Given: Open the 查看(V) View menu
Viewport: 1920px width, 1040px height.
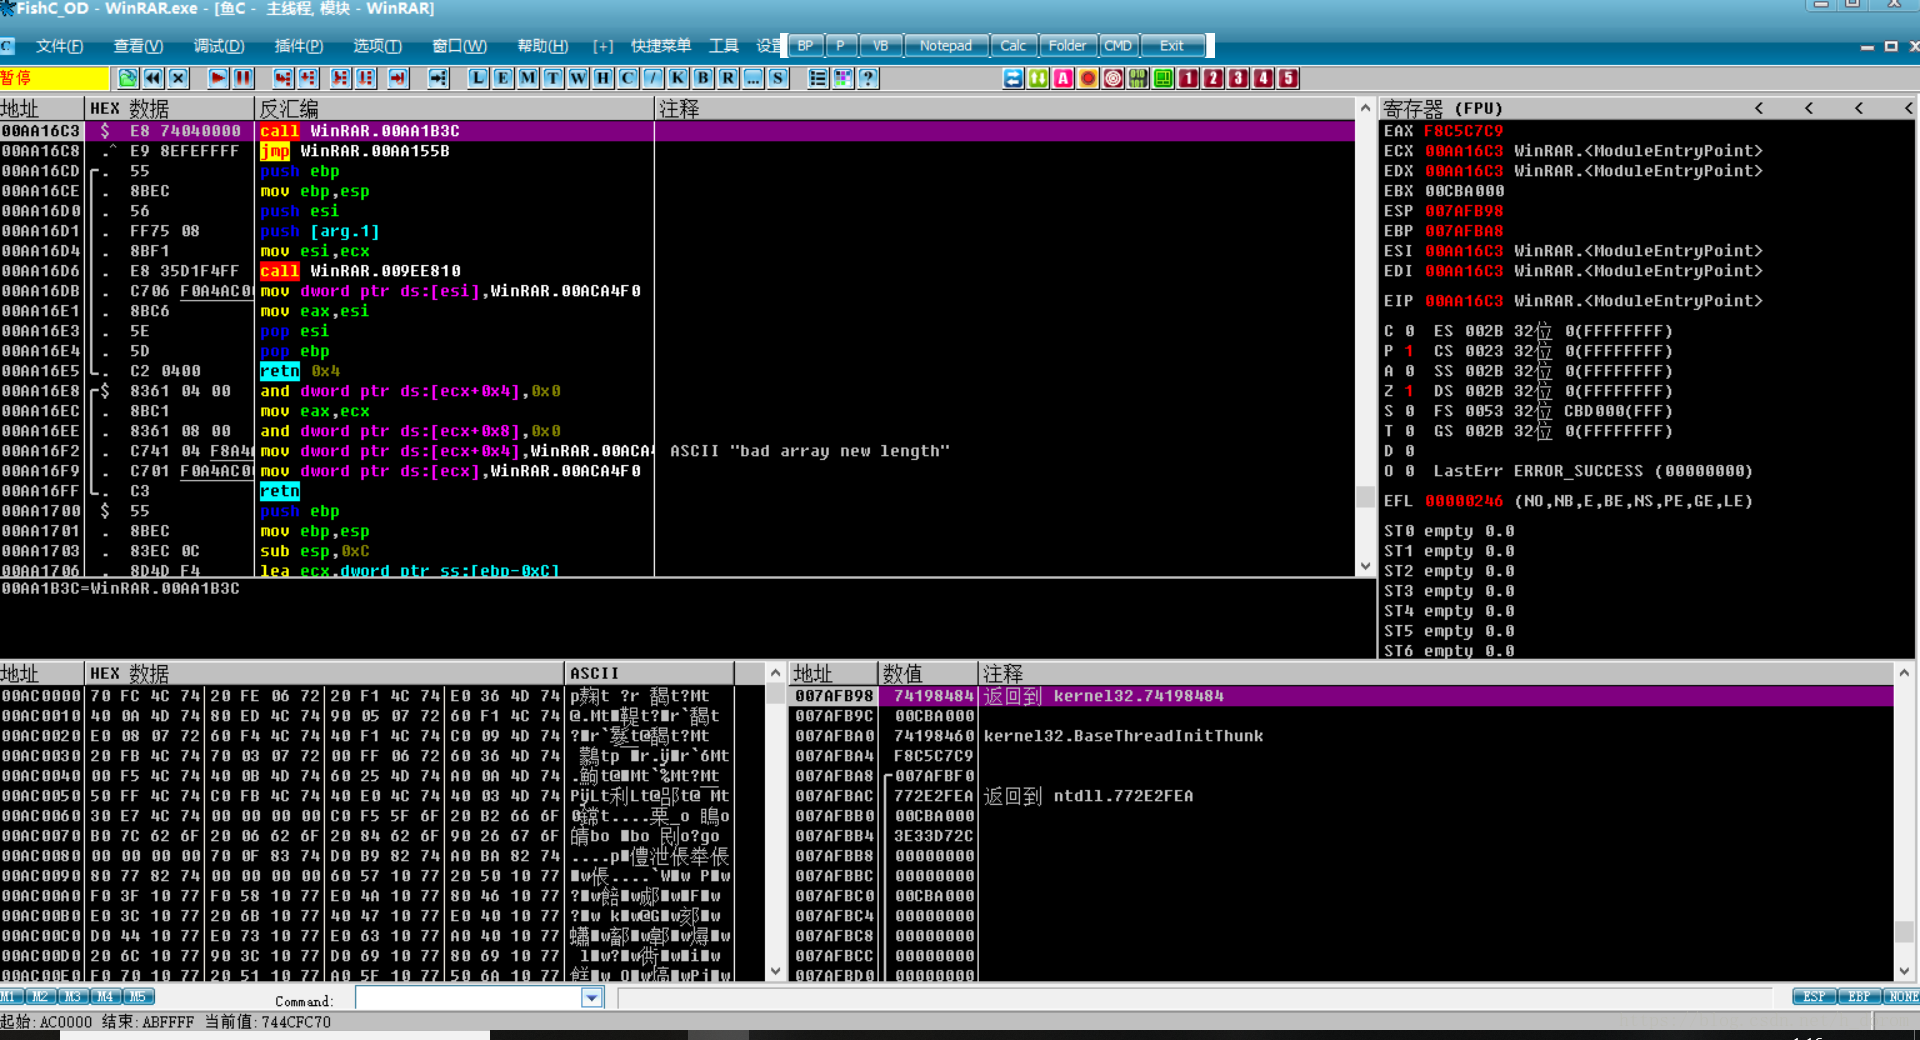Looking at the screenshot, I should tap(138, 46).
